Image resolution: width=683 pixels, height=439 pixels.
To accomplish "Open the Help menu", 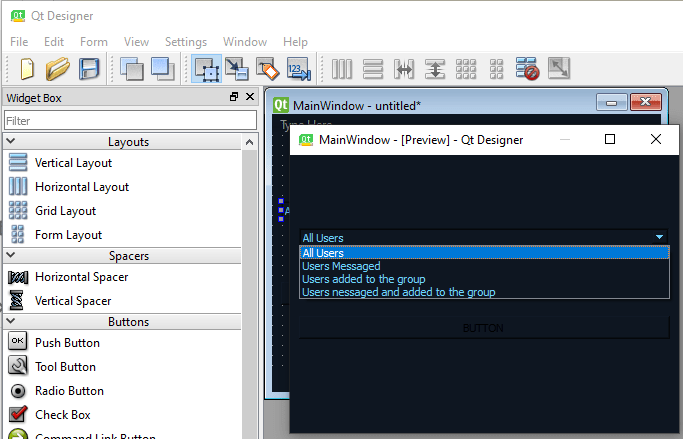I will (295, 42).
